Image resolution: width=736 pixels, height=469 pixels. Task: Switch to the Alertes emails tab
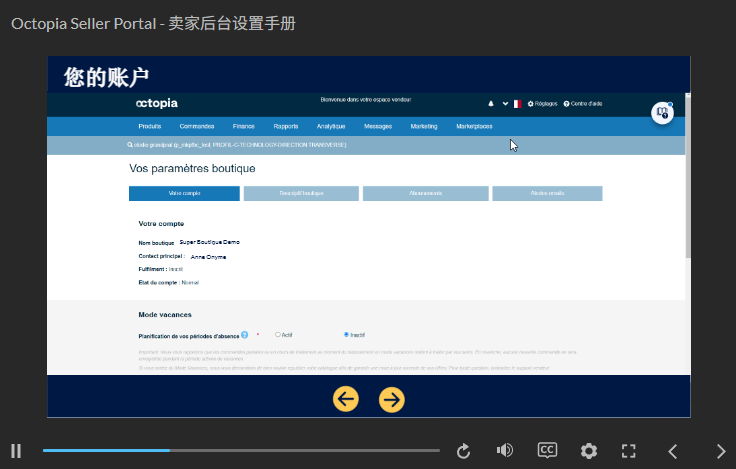pos(547,193)
